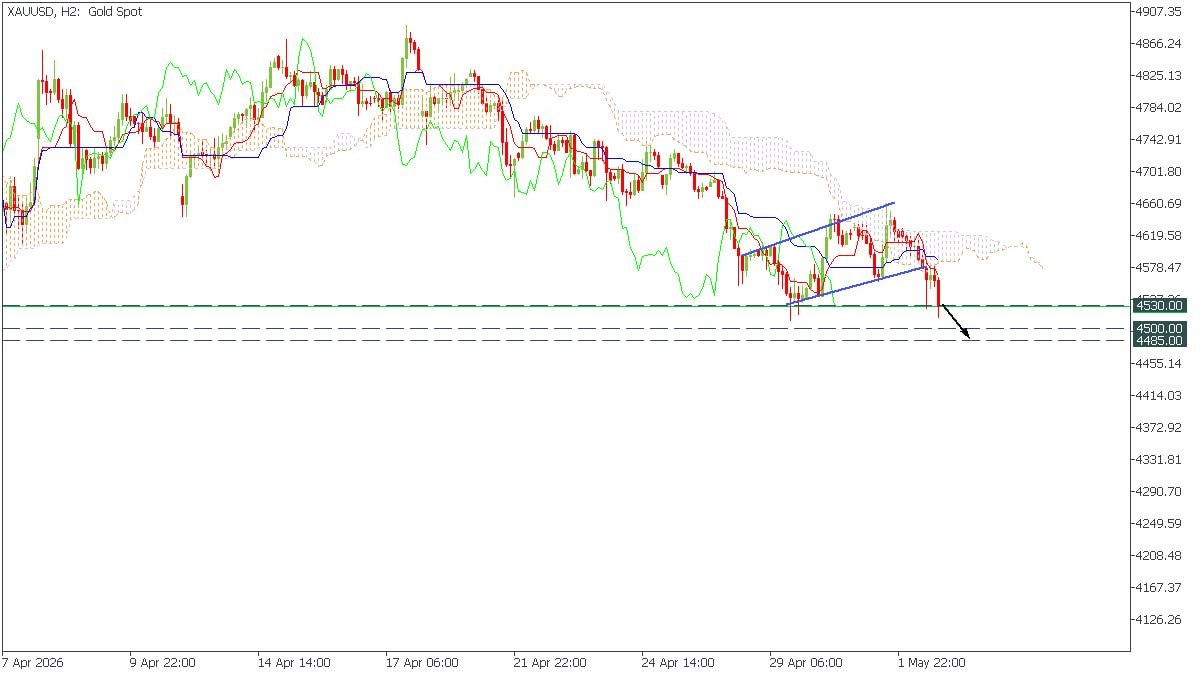Click the 4208.48 price axis value

coord(1160,556)
